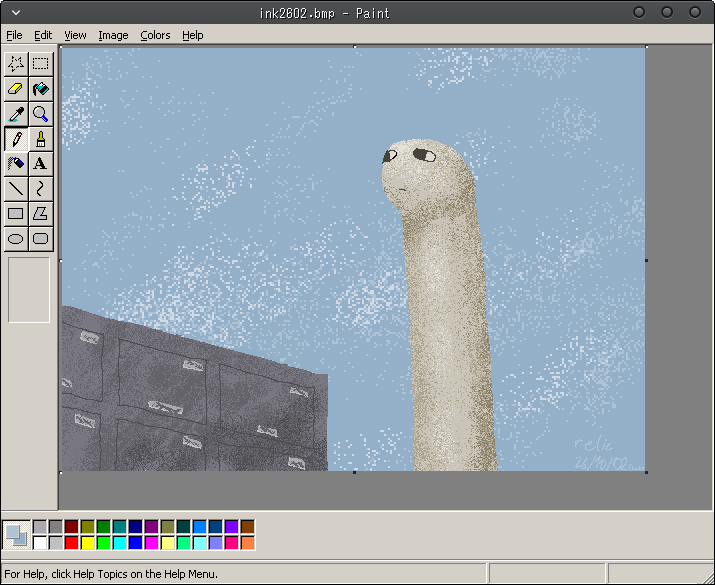
Task: Choose the Curve tool
Action: point(41,188)
